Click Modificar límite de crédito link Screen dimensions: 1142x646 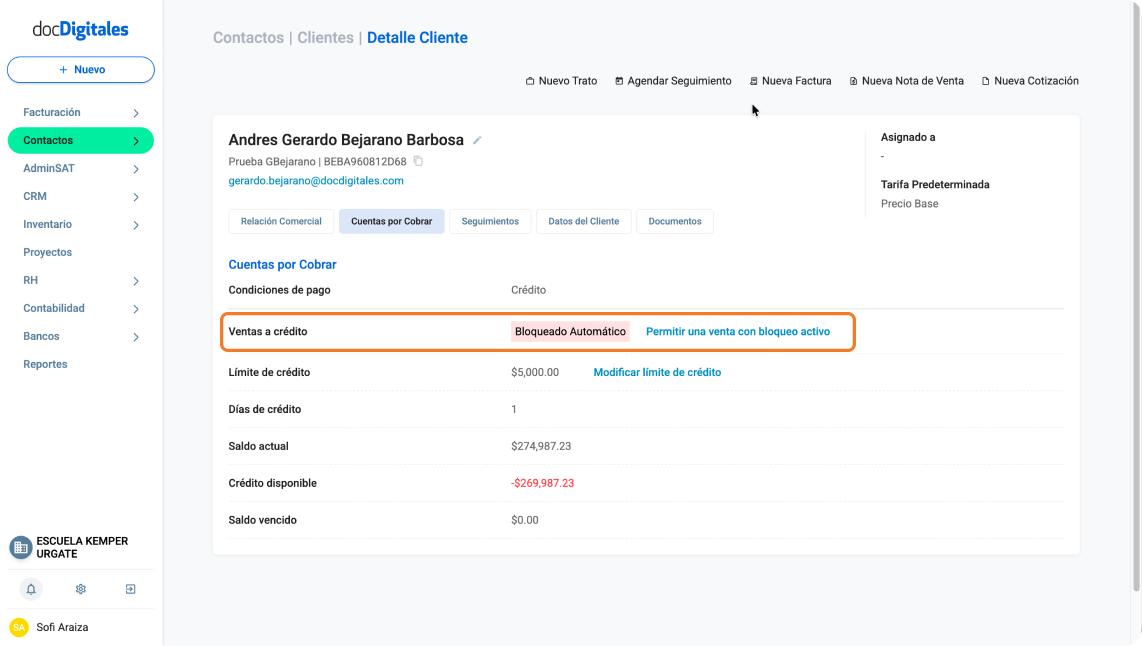point(657,372)
